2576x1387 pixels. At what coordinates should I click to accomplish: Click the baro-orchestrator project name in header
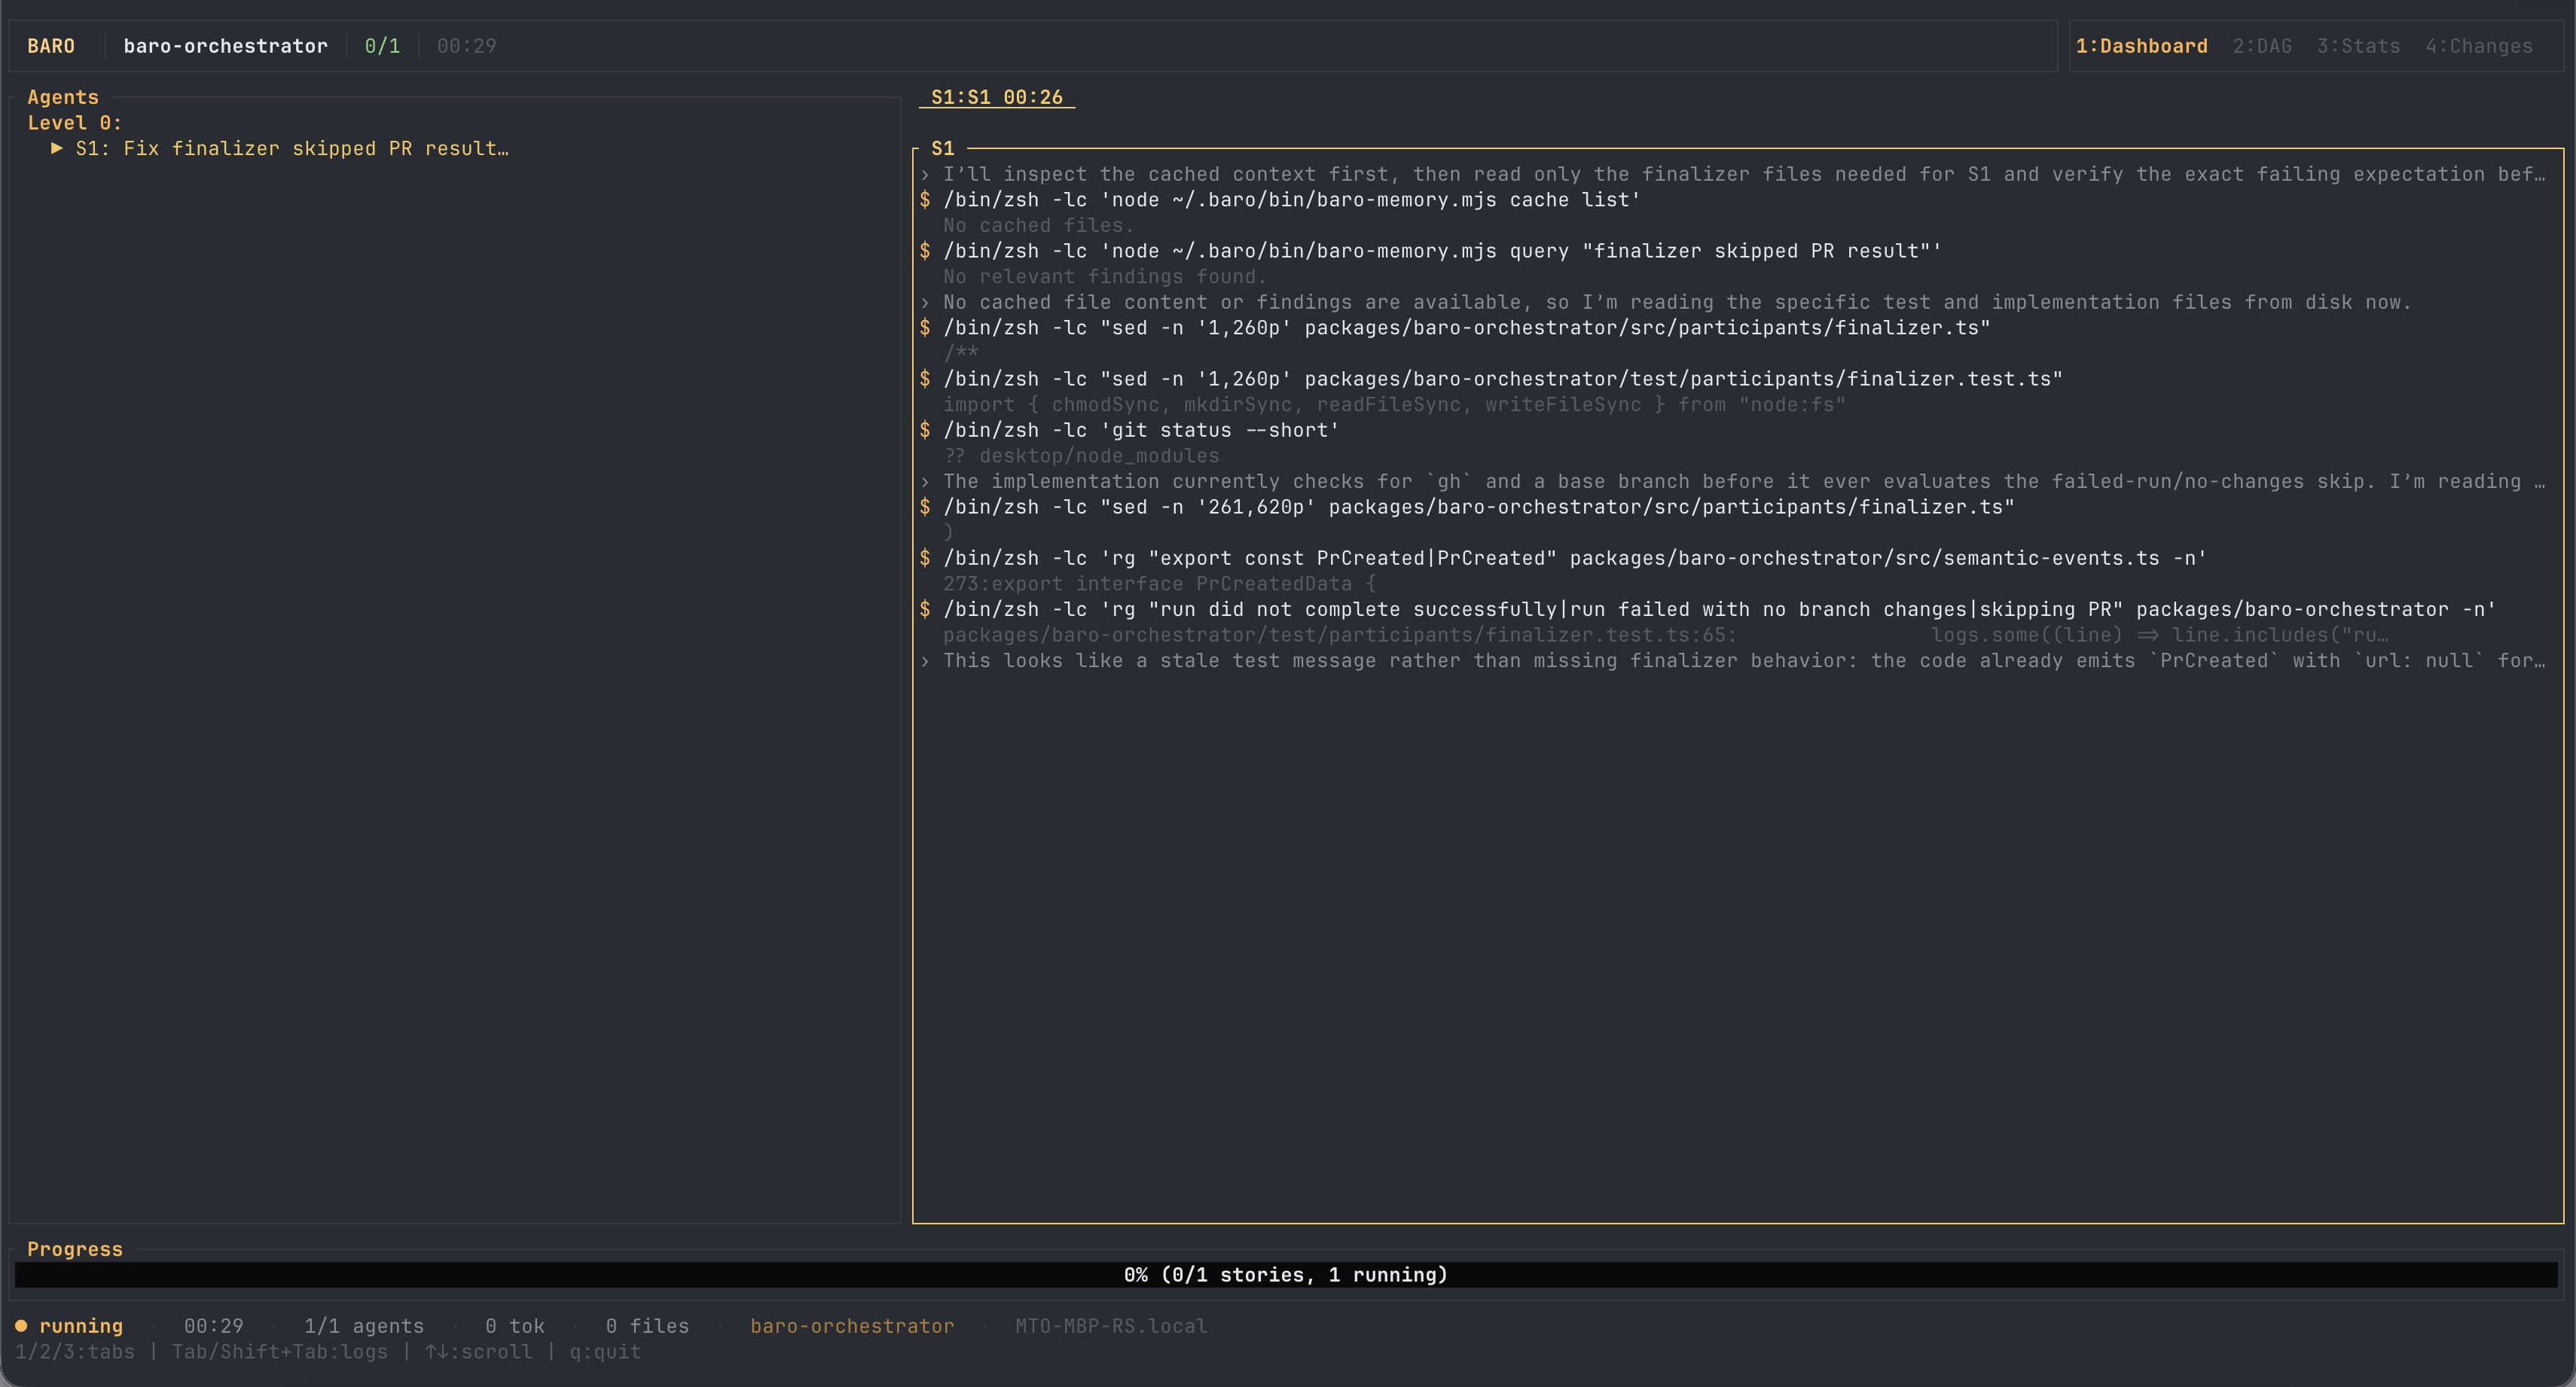[225, 46]
